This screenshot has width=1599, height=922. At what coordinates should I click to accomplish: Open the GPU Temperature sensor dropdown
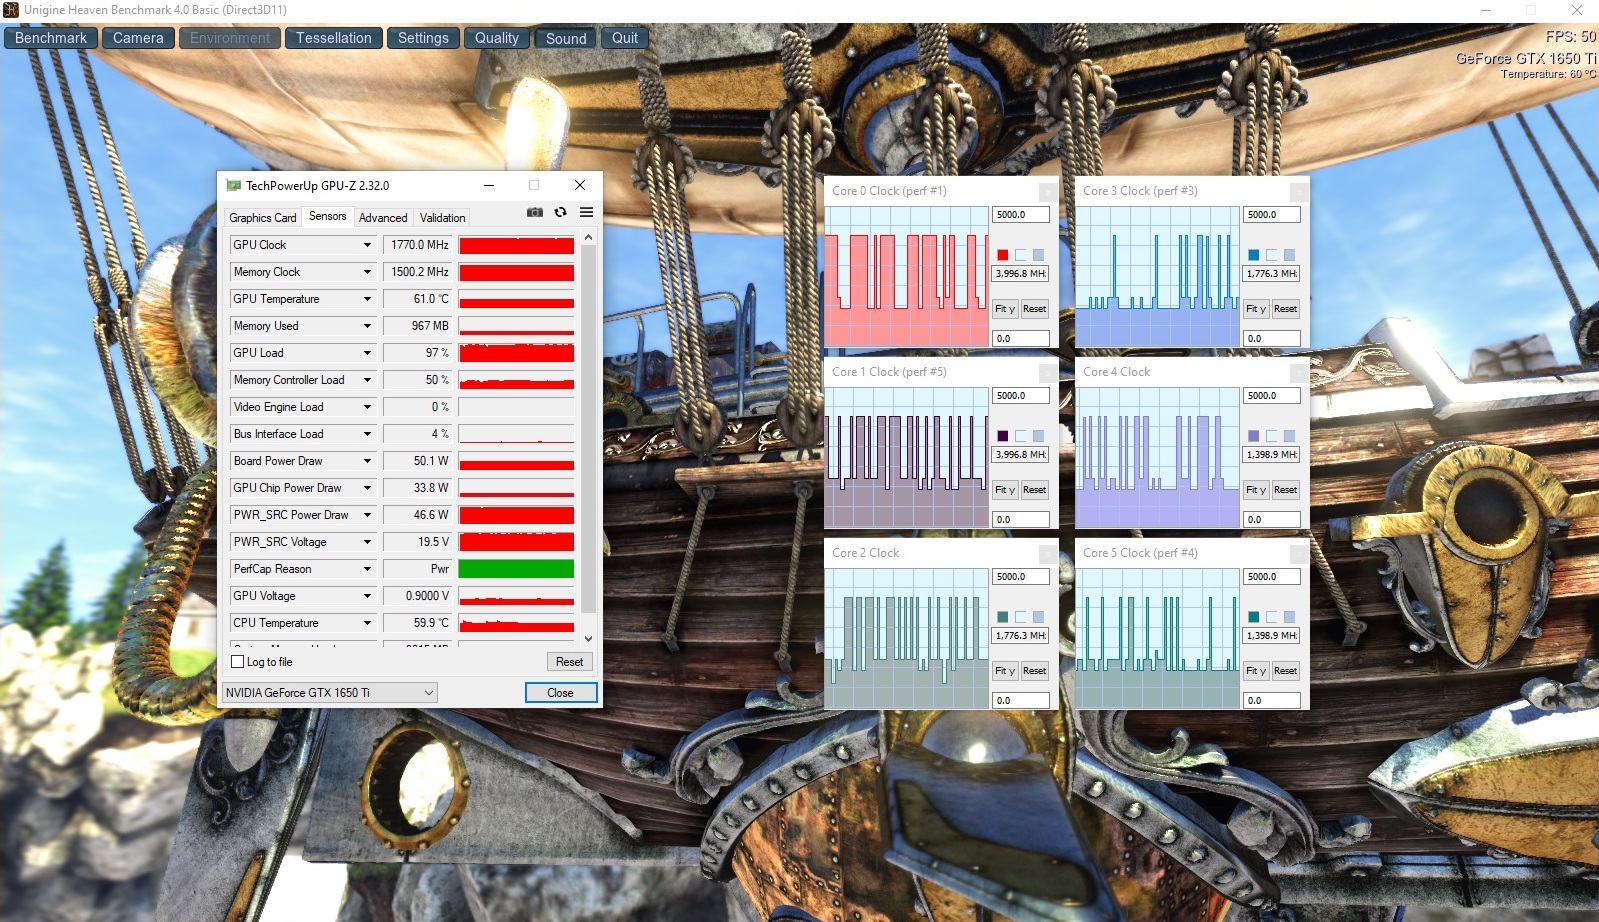tap(367, 299)
